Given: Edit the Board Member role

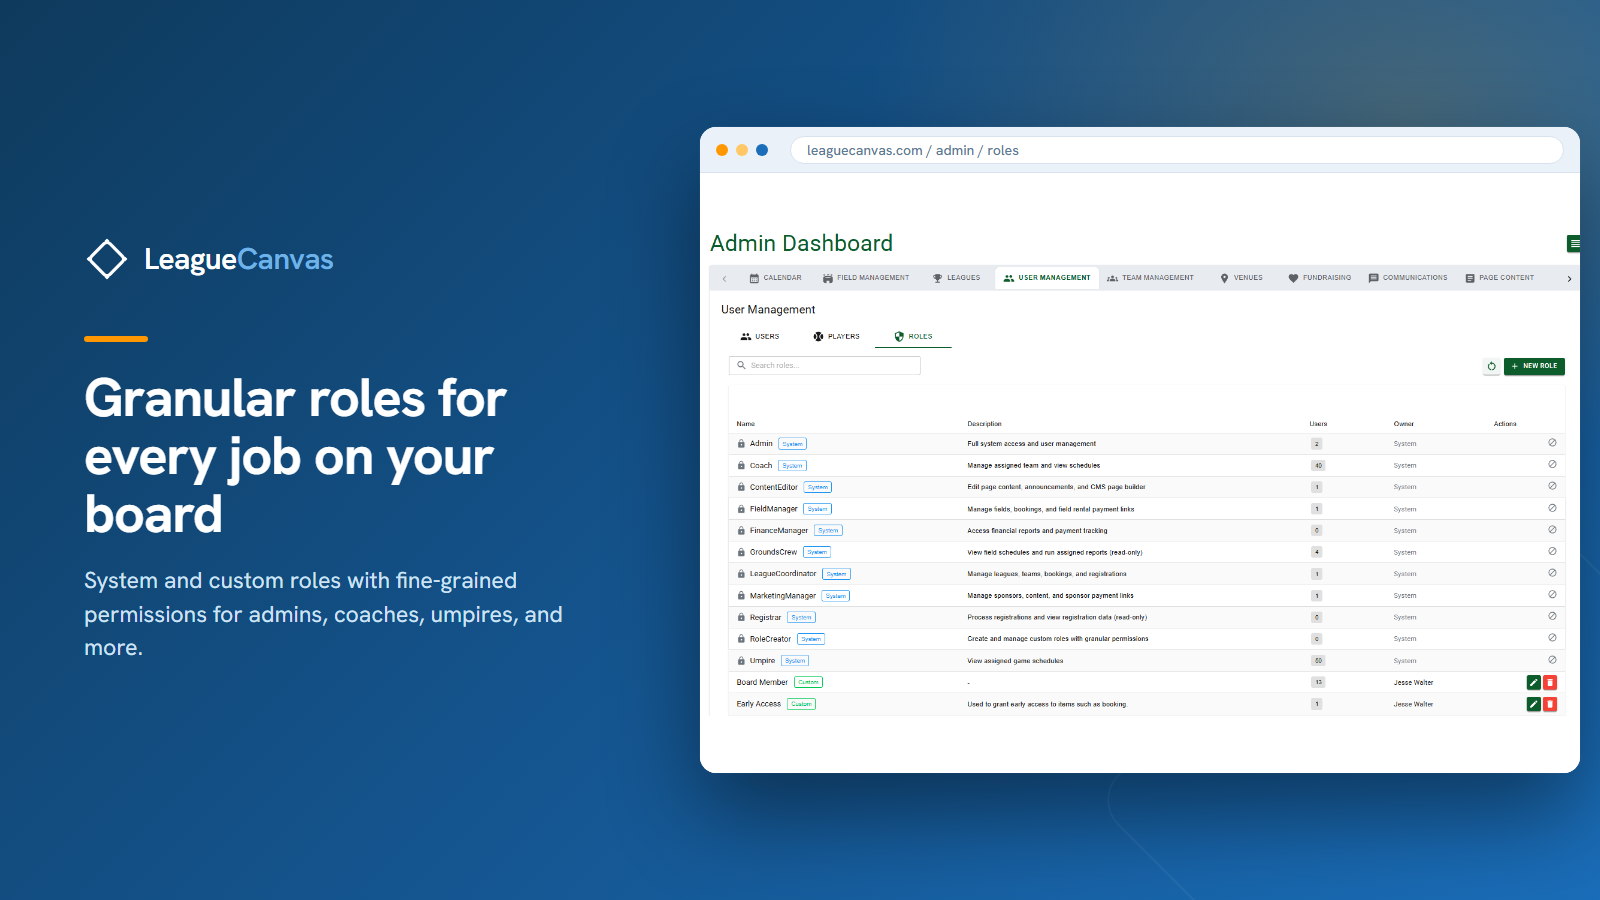Looking at the screenshot, I should tap(1533, 682).
